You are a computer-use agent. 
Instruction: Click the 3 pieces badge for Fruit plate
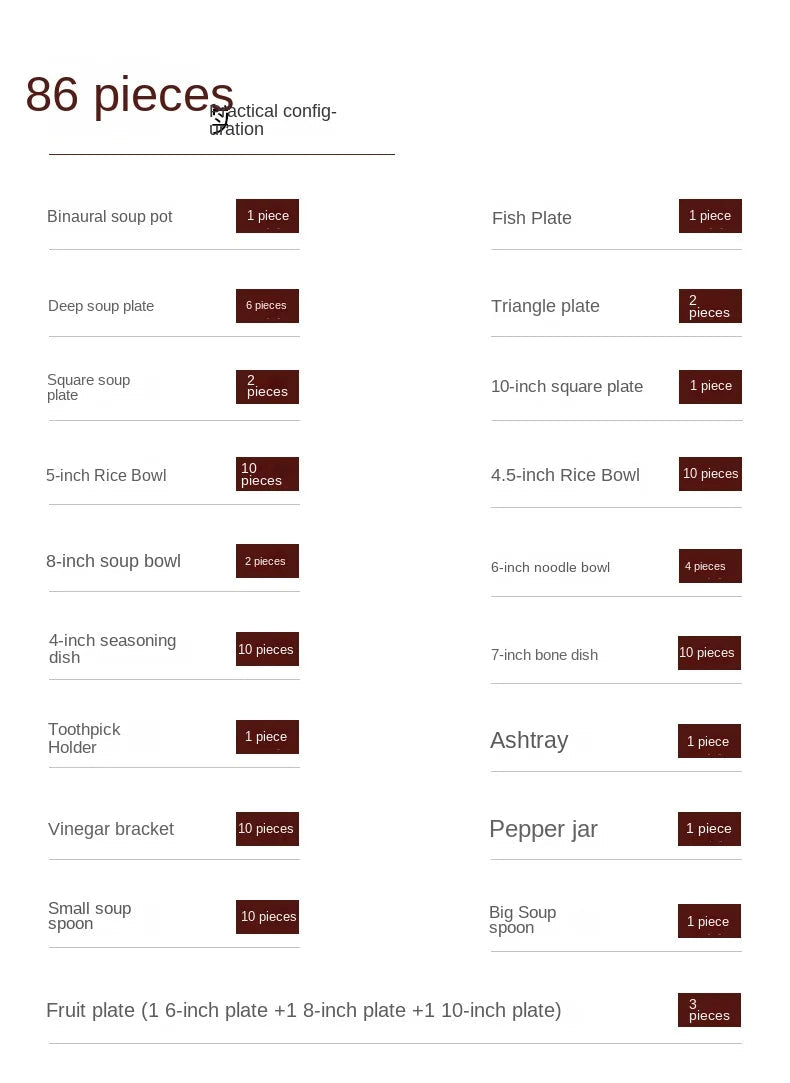click(x=709, y=1010)
